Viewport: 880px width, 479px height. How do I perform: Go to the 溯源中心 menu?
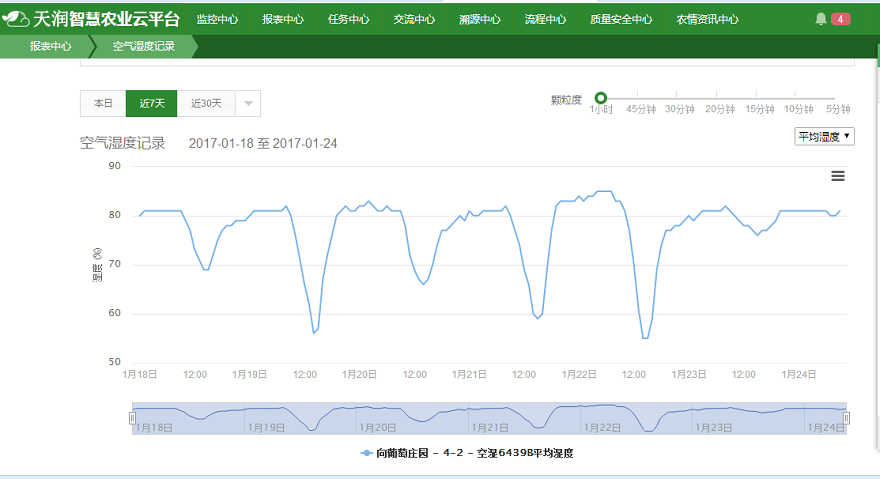(x=480, y=19)
